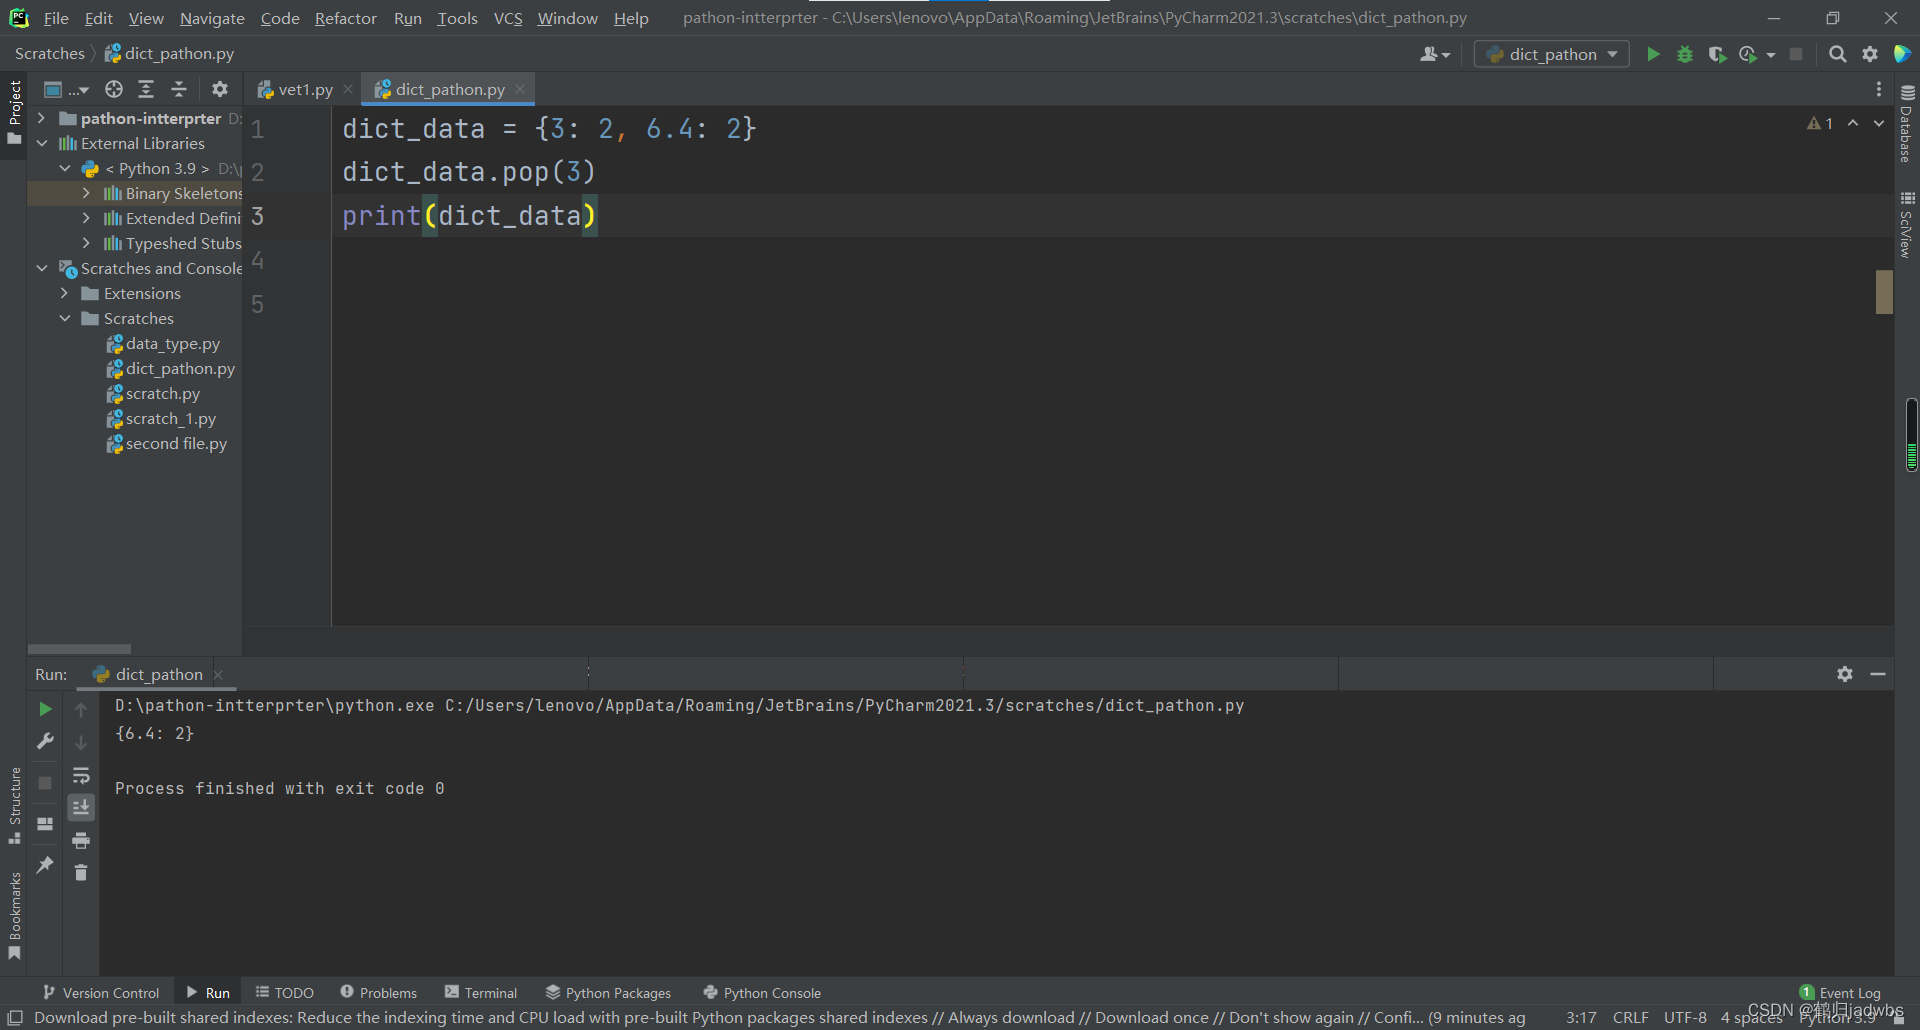This screenshot has height=1030, width=1920.
Task: Open Project view mode dropdown
Action: 66,89
